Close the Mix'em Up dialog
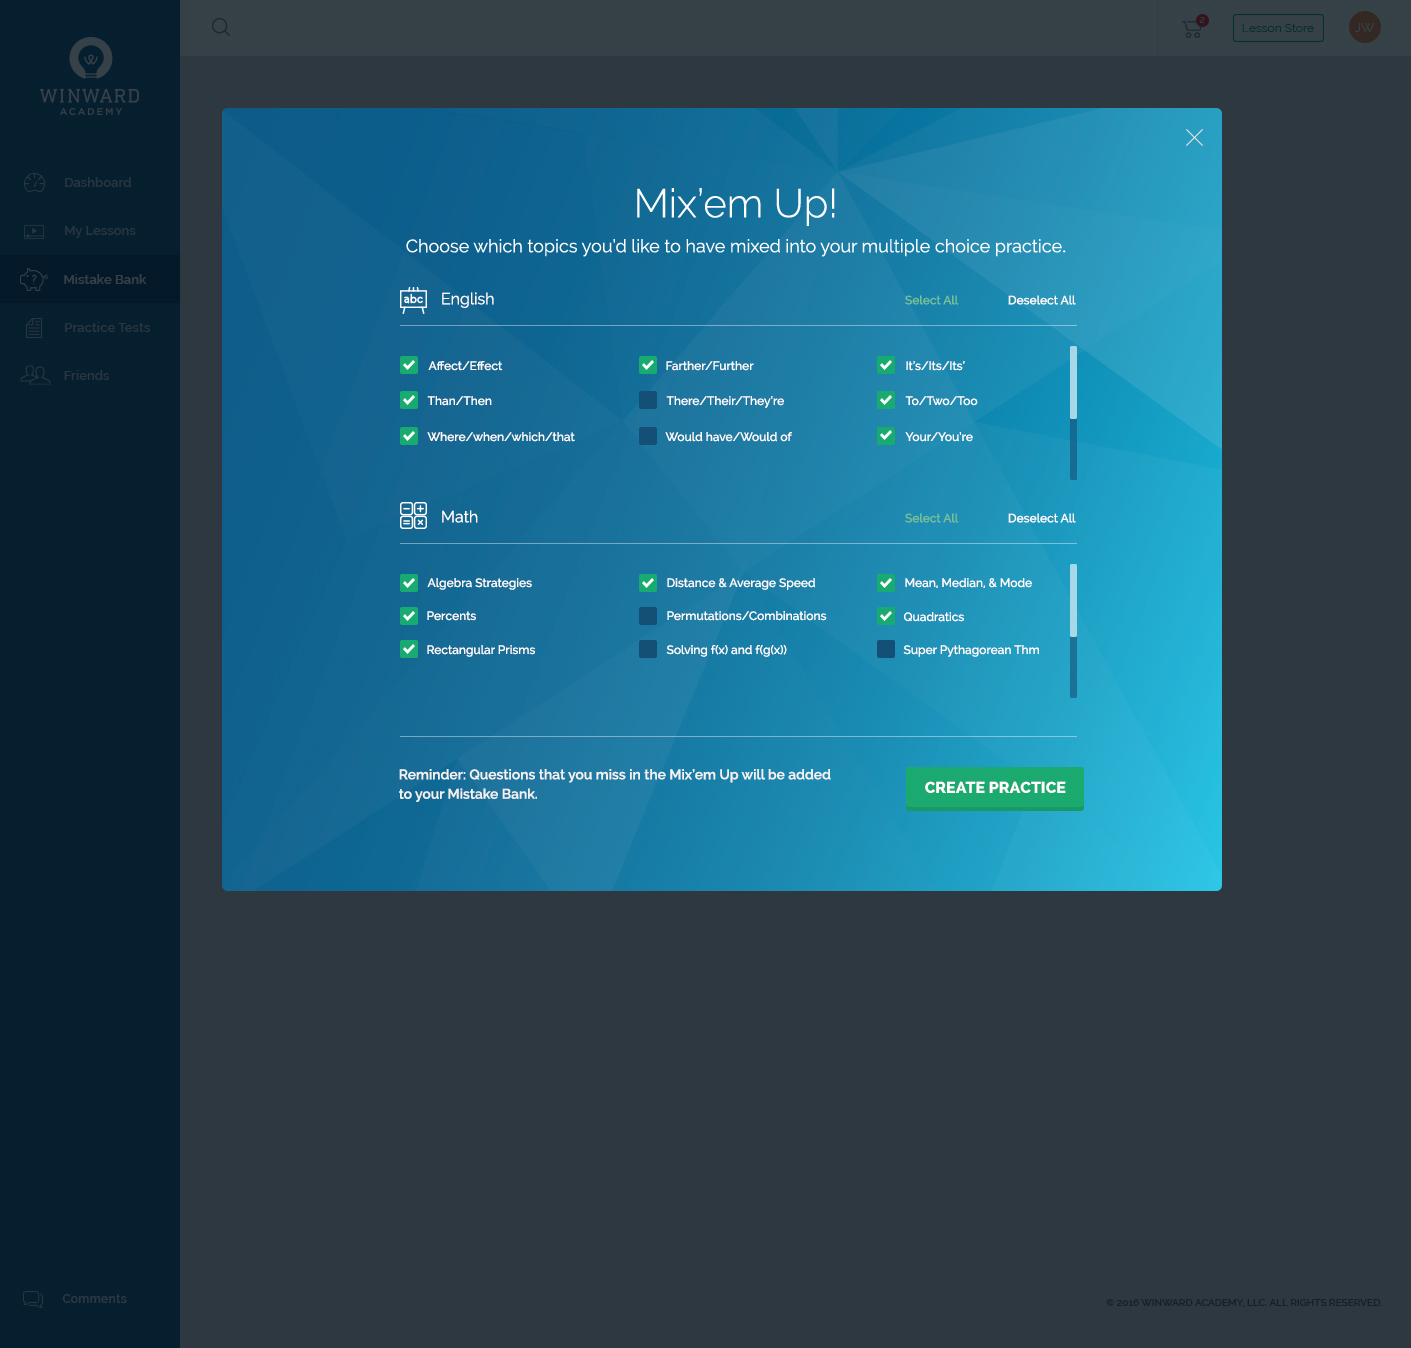The height and width of the screenshot is (1348, 1411). (x=1194, y=138)
